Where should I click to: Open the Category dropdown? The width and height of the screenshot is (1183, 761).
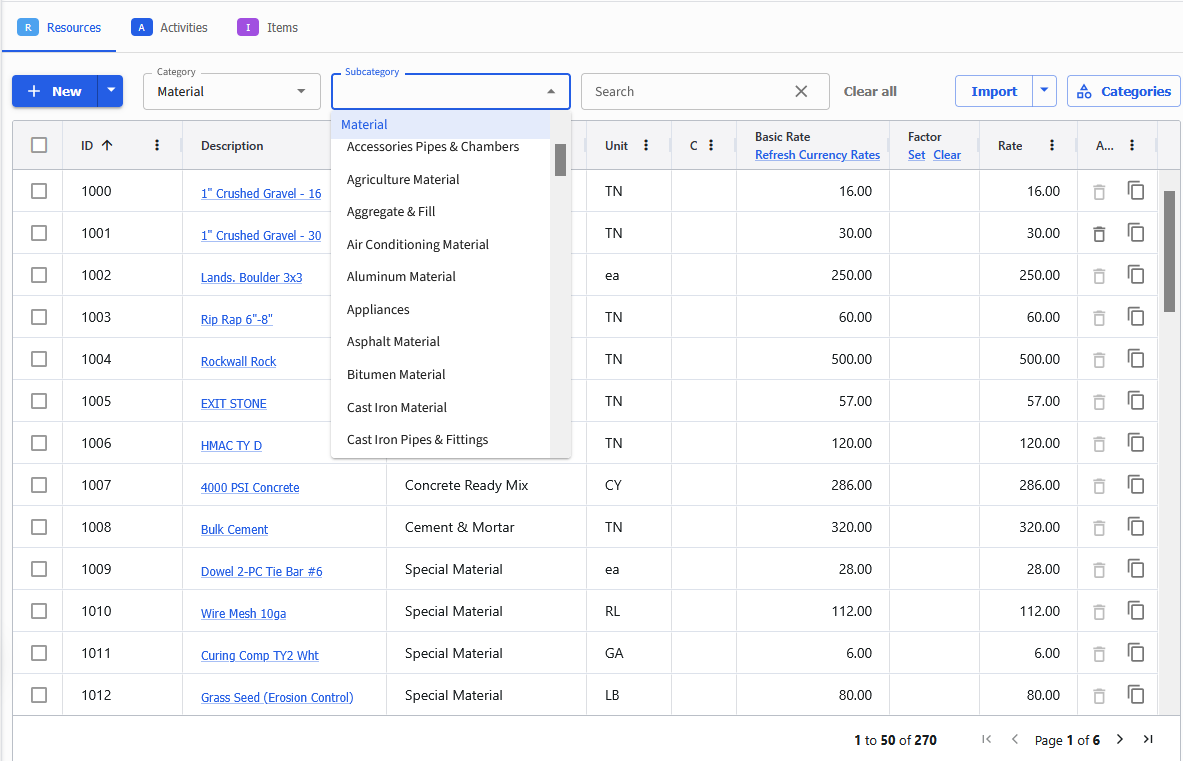pos(232,91)
